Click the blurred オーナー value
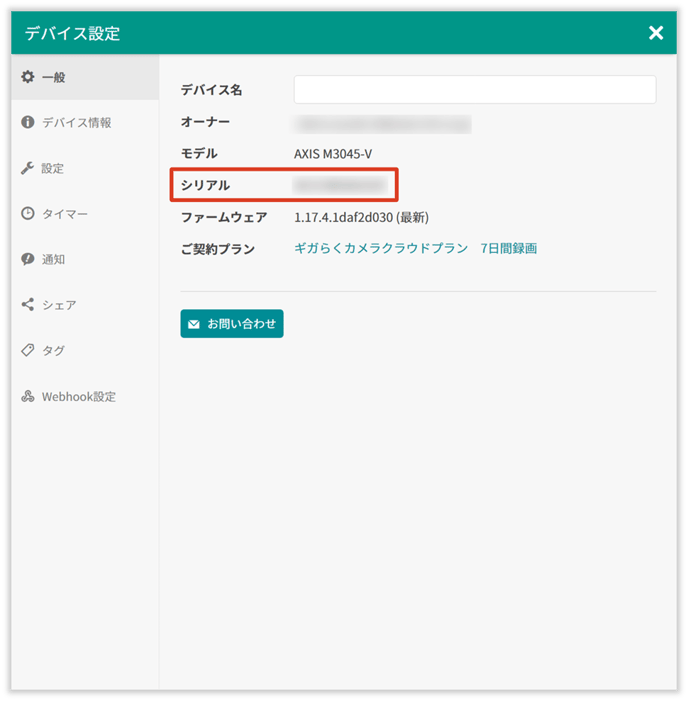 pos(381,123)
